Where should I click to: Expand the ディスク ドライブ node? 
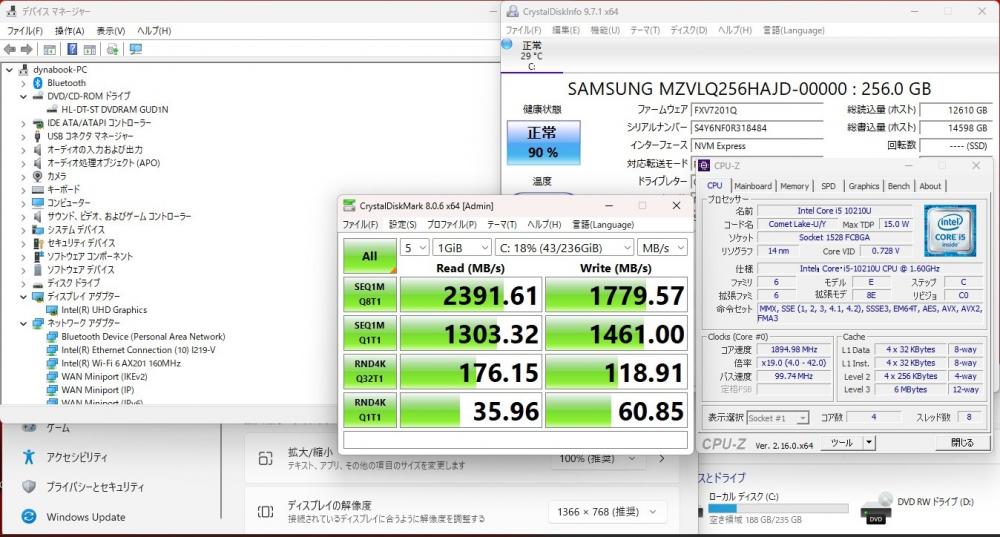point(24,283)
